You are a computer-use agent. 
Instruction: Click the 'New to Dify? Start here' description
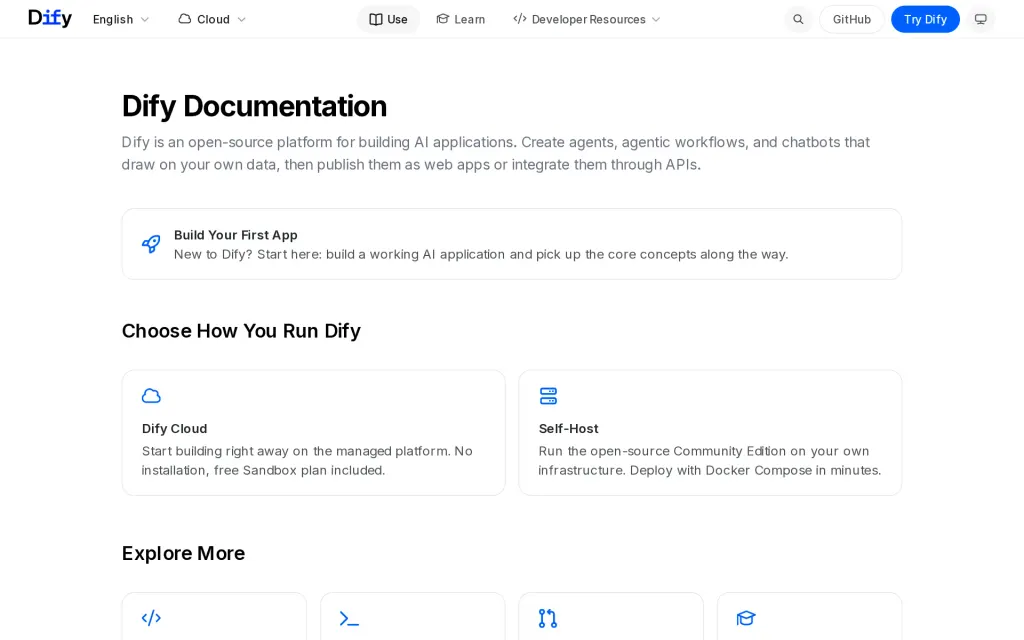pos(481,254)
